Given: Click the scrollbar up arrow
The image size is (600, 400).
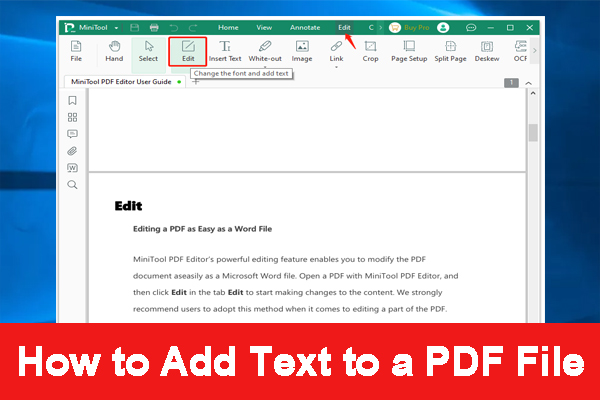Looking at the screenshot, I should tap(533, 93).
